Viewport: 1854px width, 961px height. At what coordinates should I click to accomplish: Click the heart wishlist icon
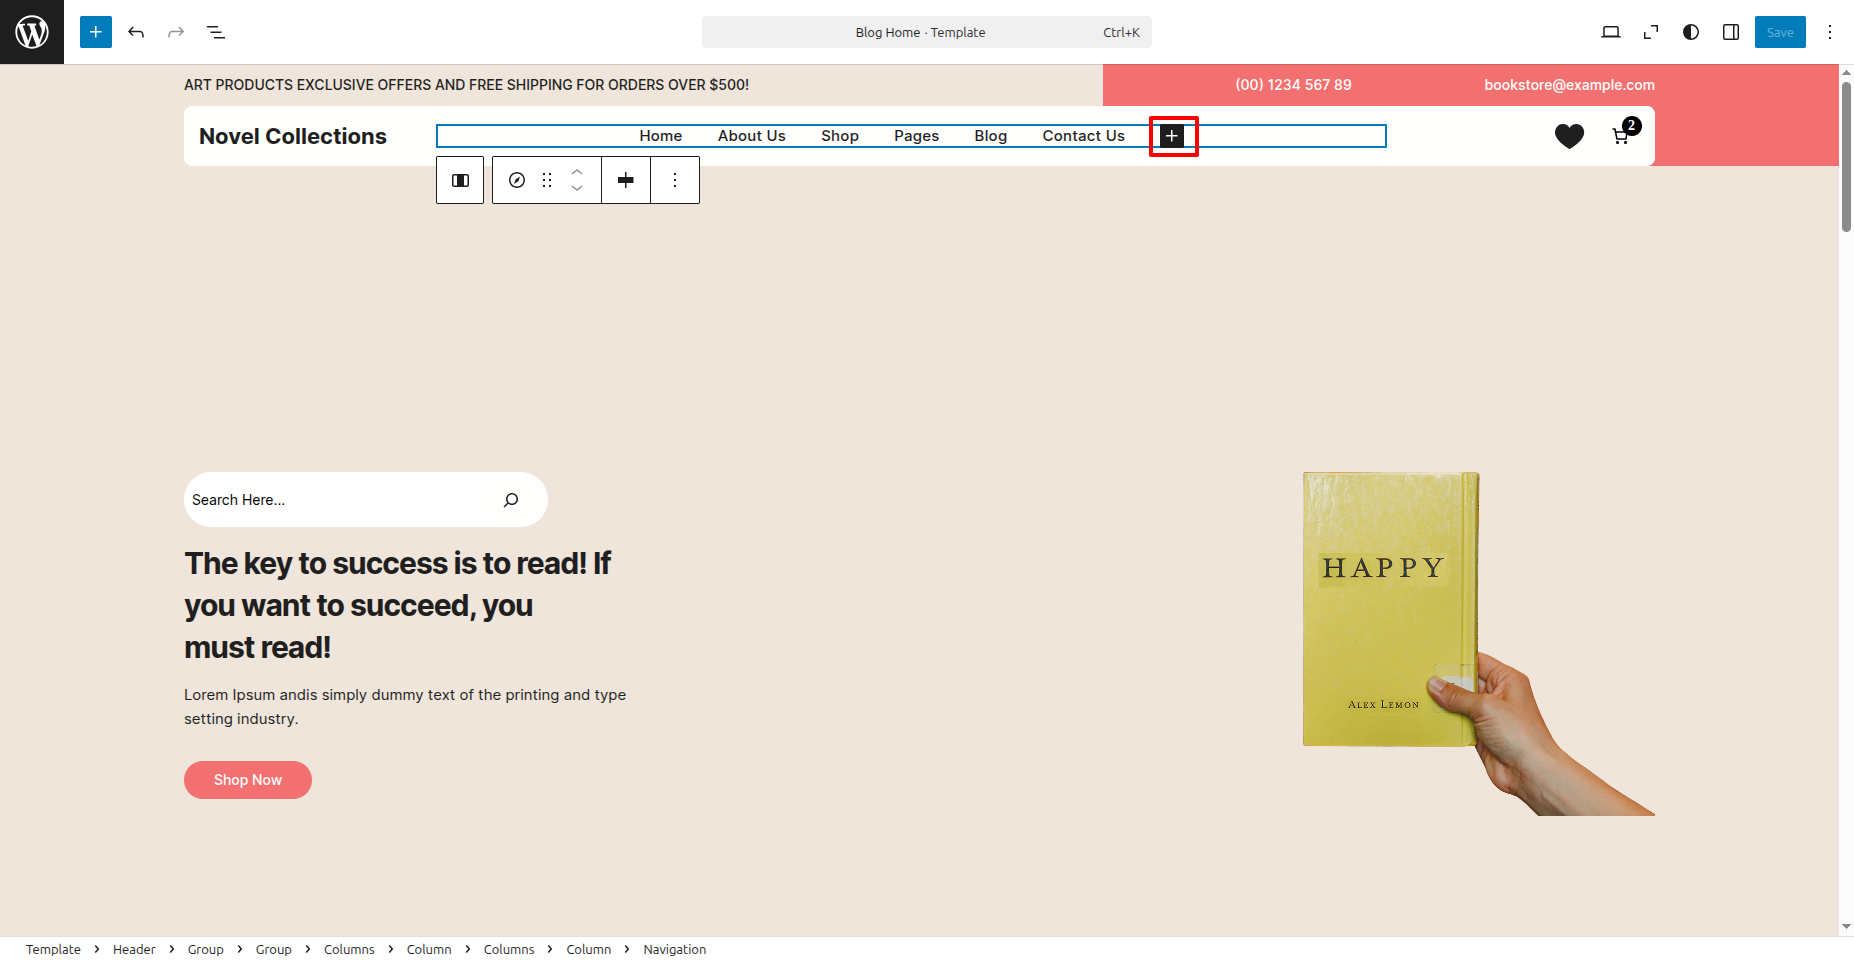coord(1569,136)
